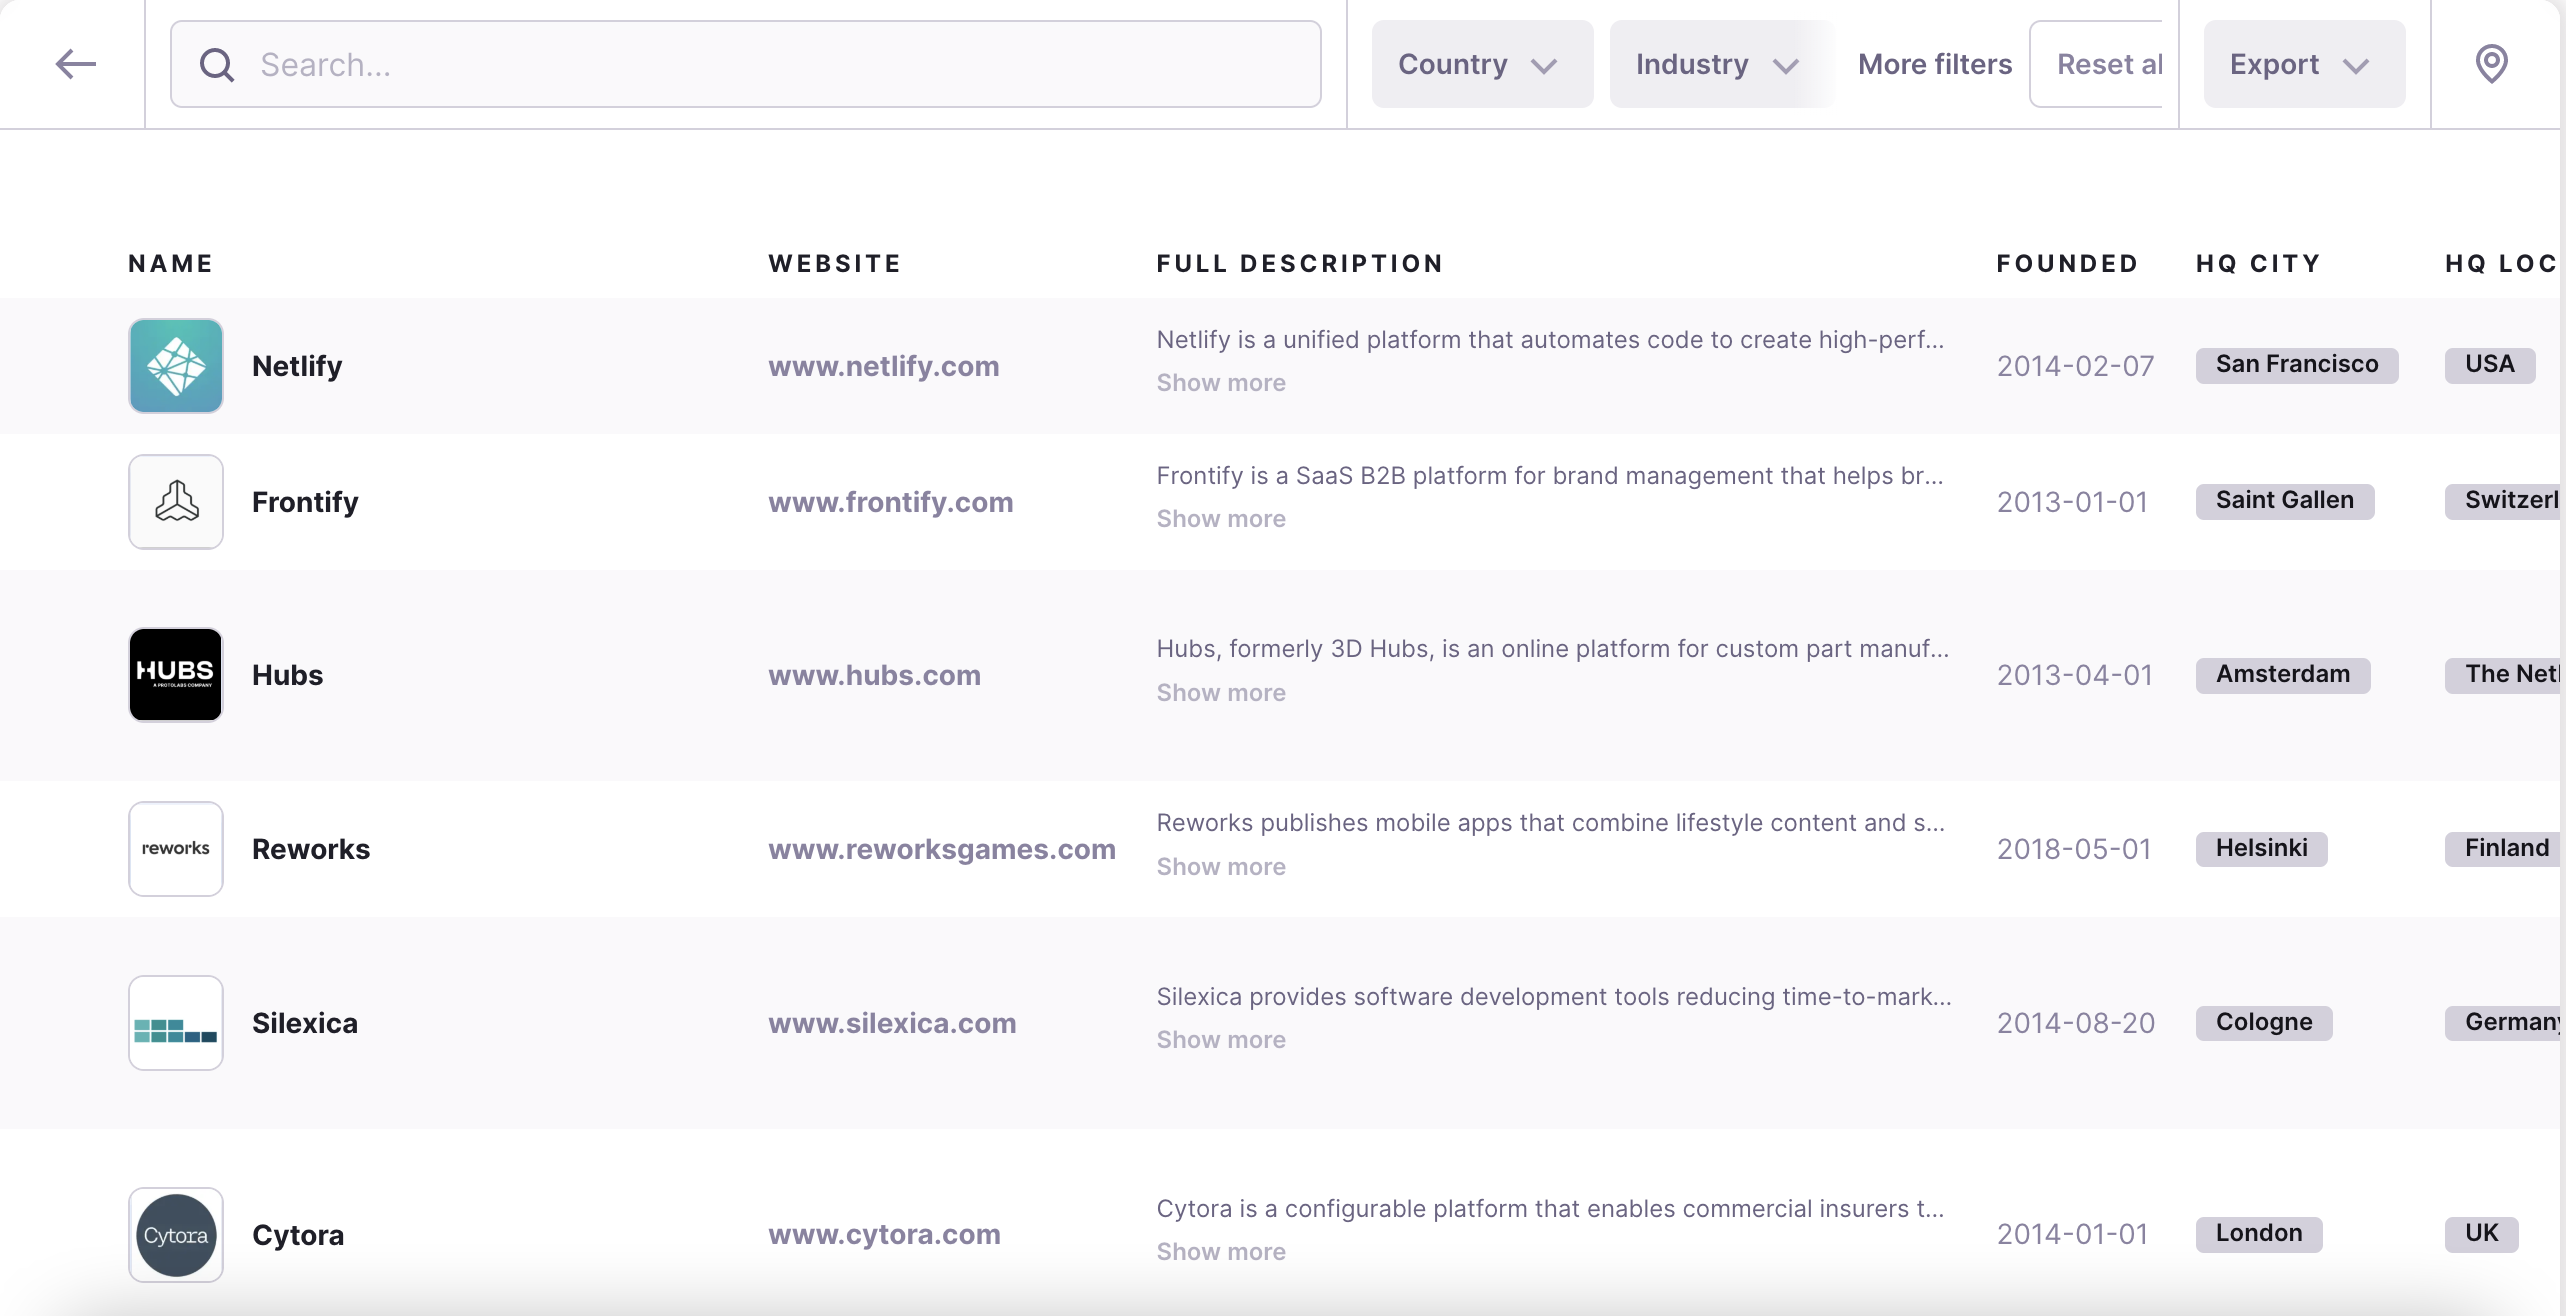Viewport: 2566px width, 1316px height.
Task: Click the Hubs company logo icon
Action: tap(175, 673)
